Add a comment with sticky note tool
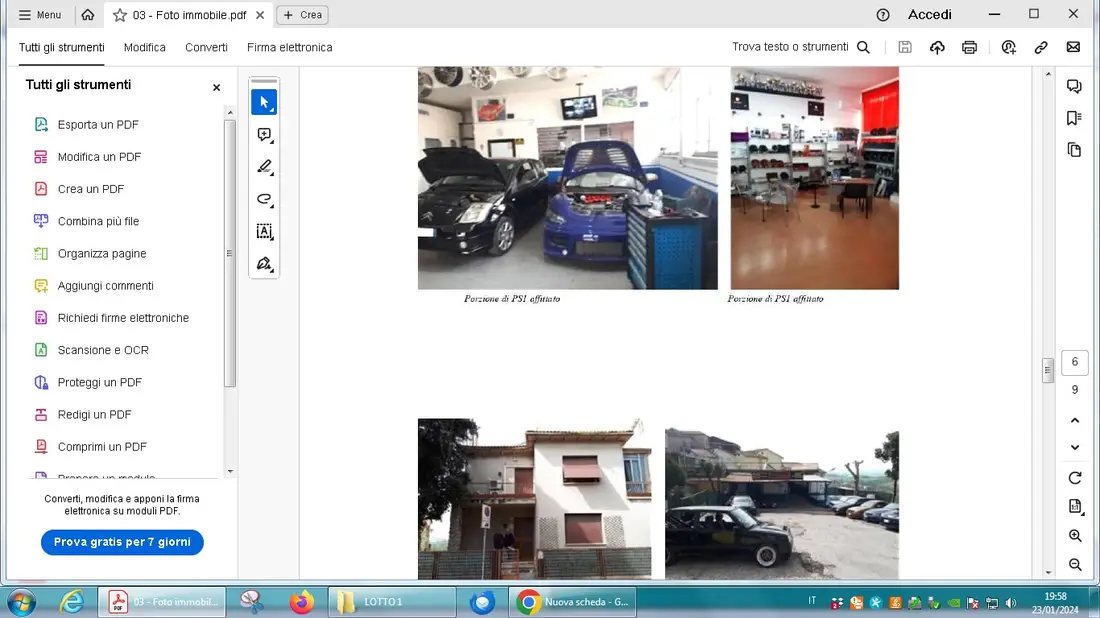 click(264, 135)
